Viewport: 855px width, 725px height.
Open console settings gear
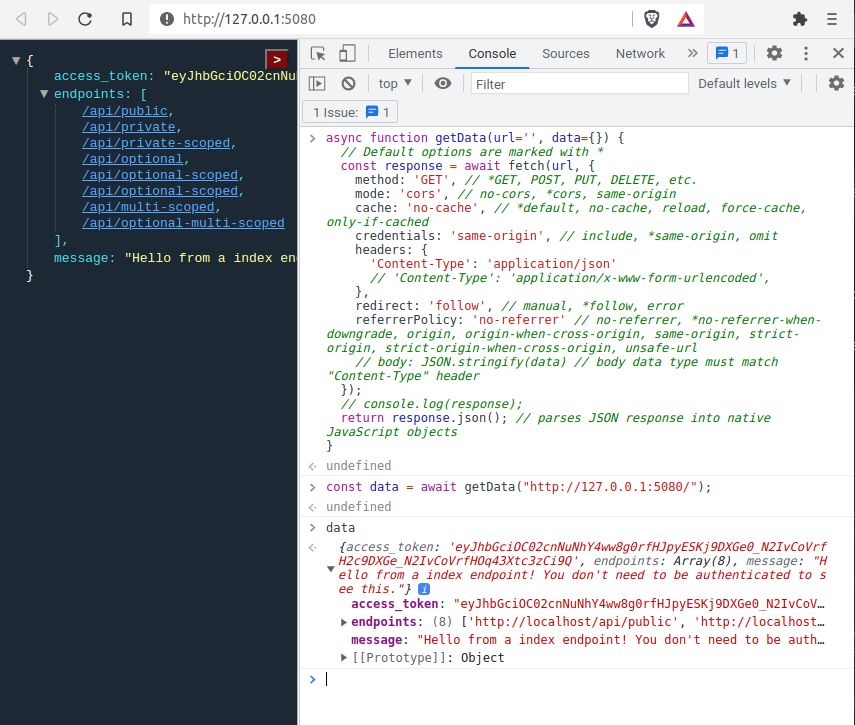pos(836,83)
